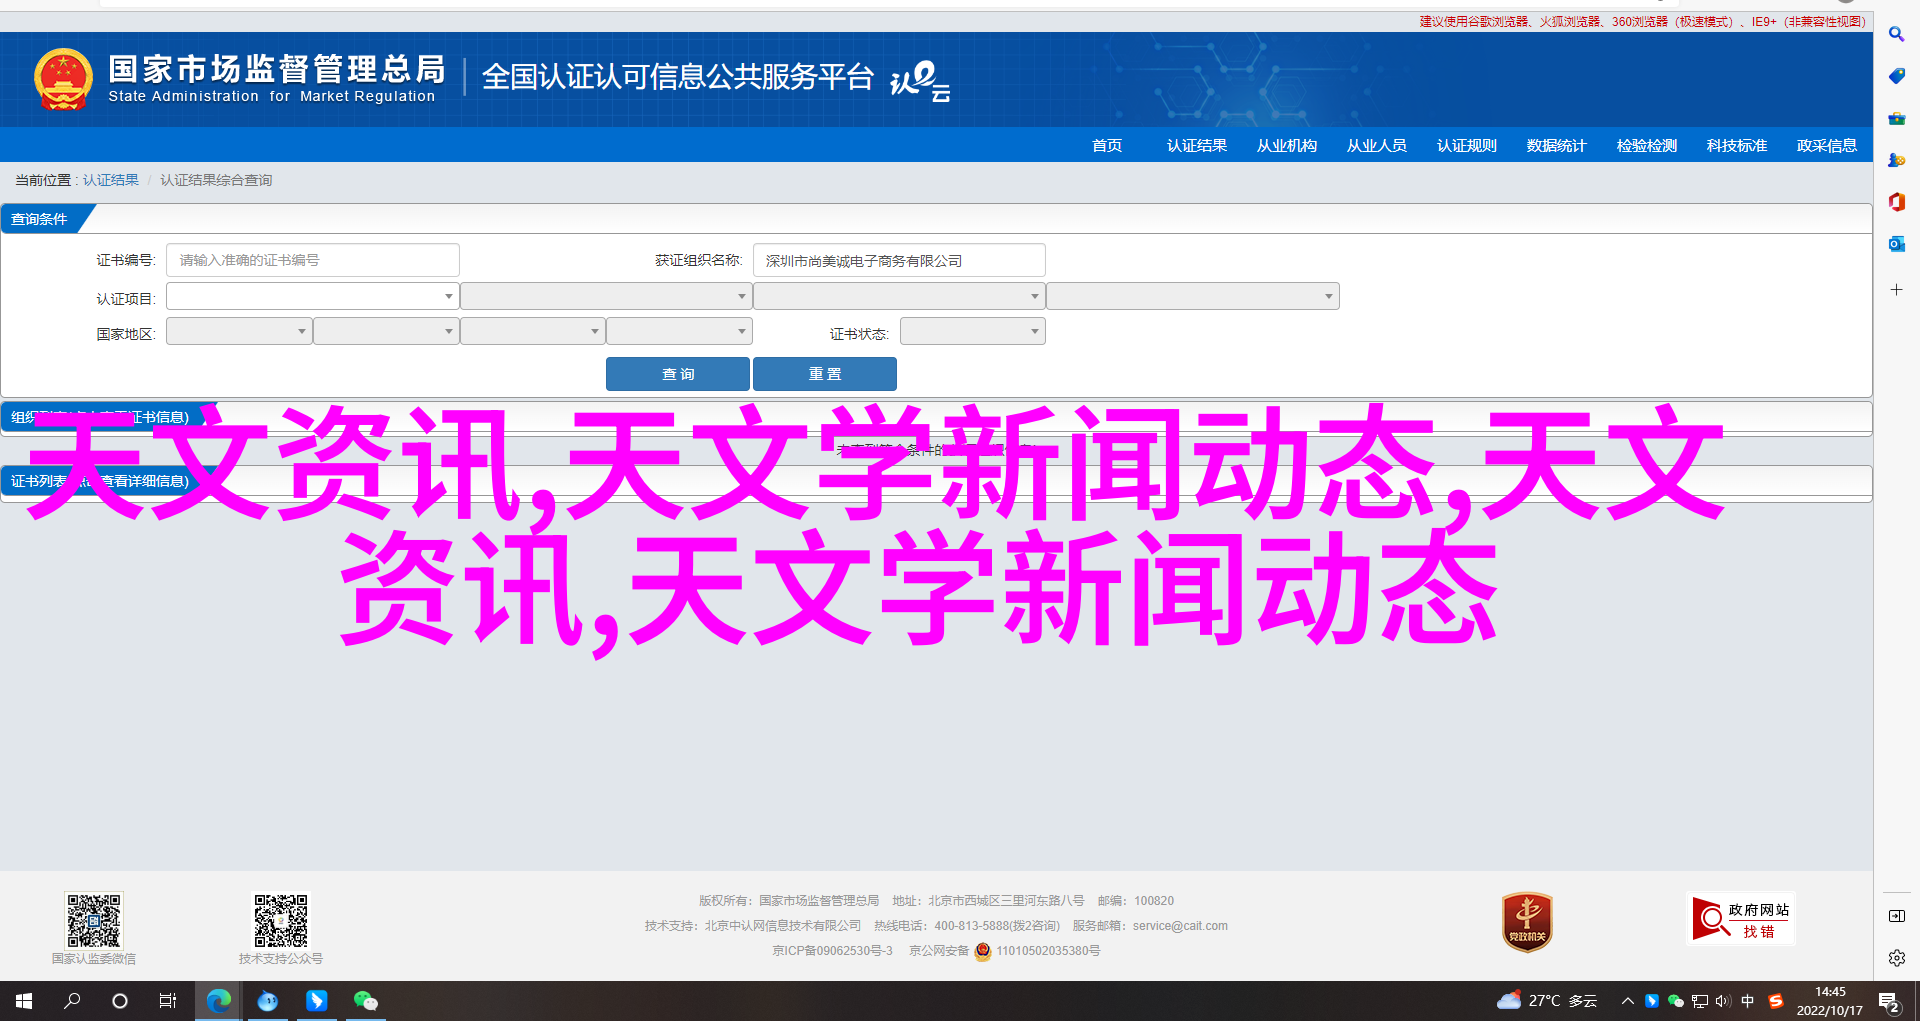1920x1021 pixels.
Task: Open the third 认证项目 dropdown
Action: pos(899,296)
